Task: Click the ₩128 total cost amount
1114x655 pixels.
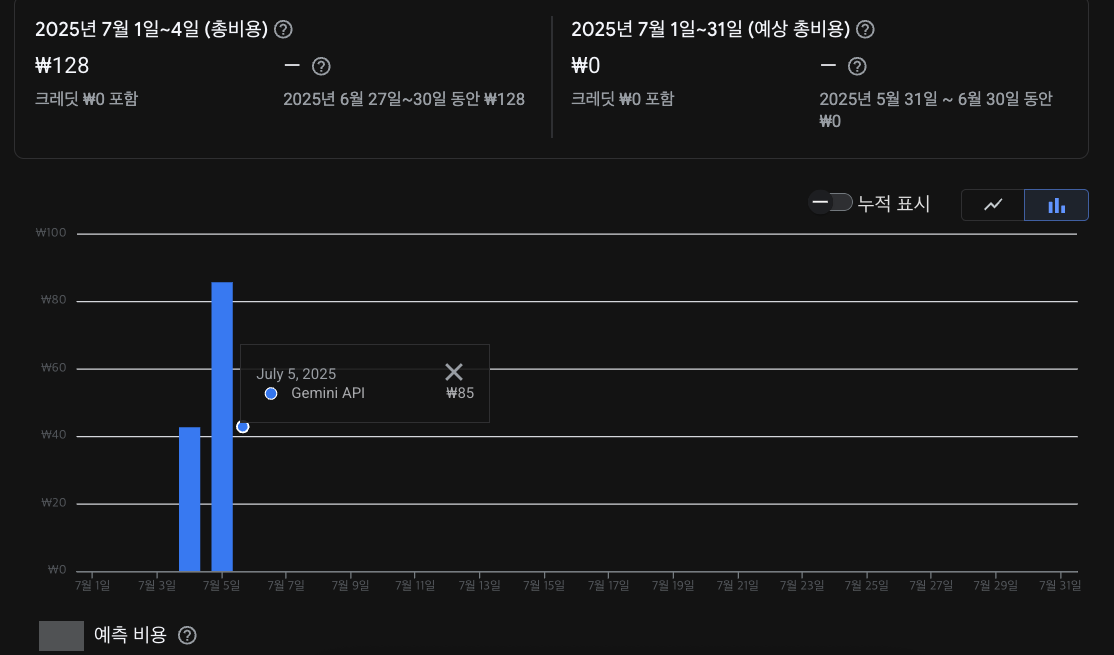Action: click(62, 66)
